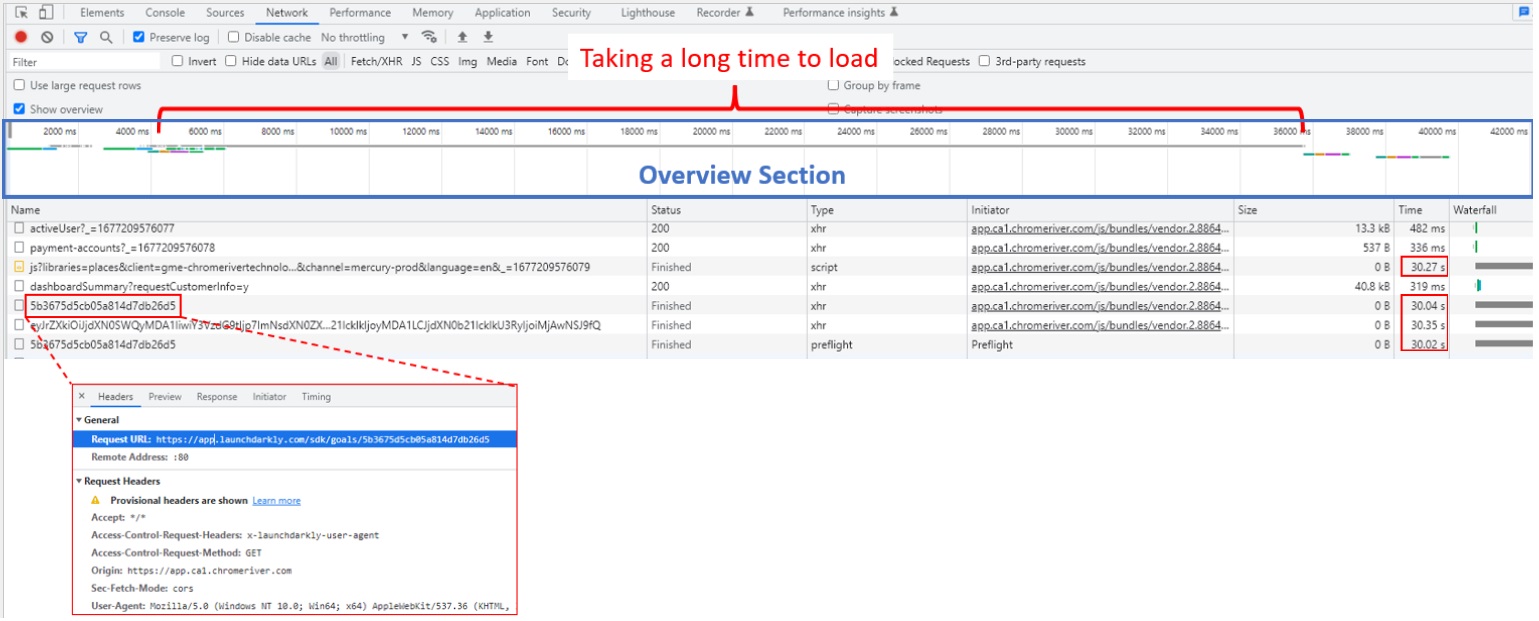
Task: Import HAR file using the upload icon
Action: [462, 37]
